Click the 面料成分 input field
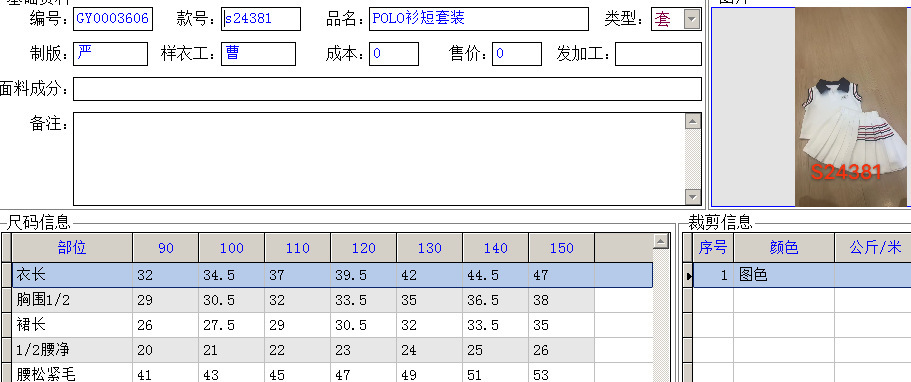The height and width of the screenshot is (382, 911). pyautogui.click(x=388, y=89)
